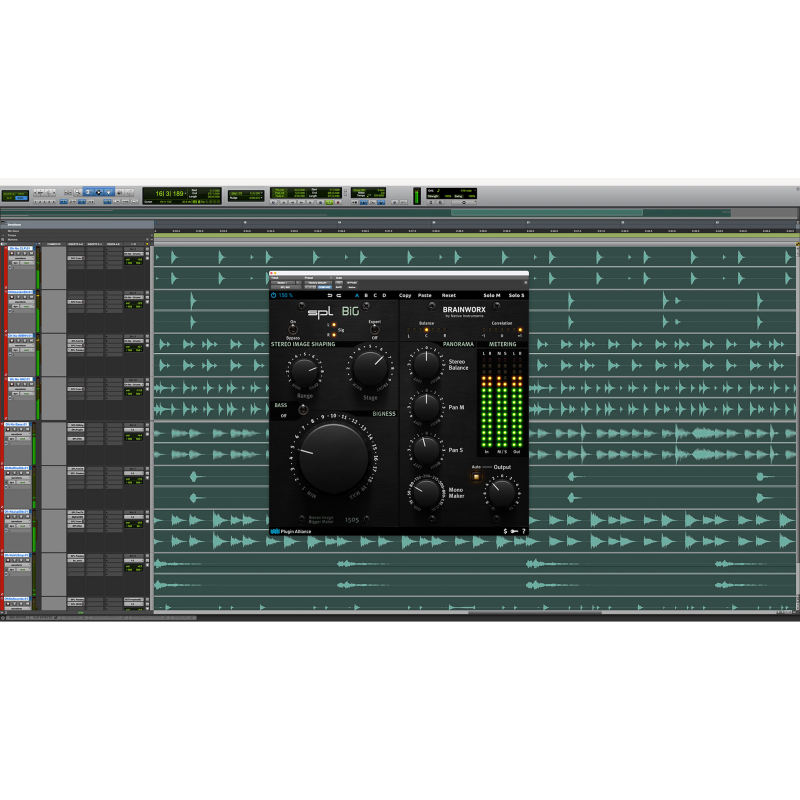This screenshot has height=800, width=800.
Task: Click the COMPARE button in plugin header
Action: pyautogui.click(x=324, y=287)
